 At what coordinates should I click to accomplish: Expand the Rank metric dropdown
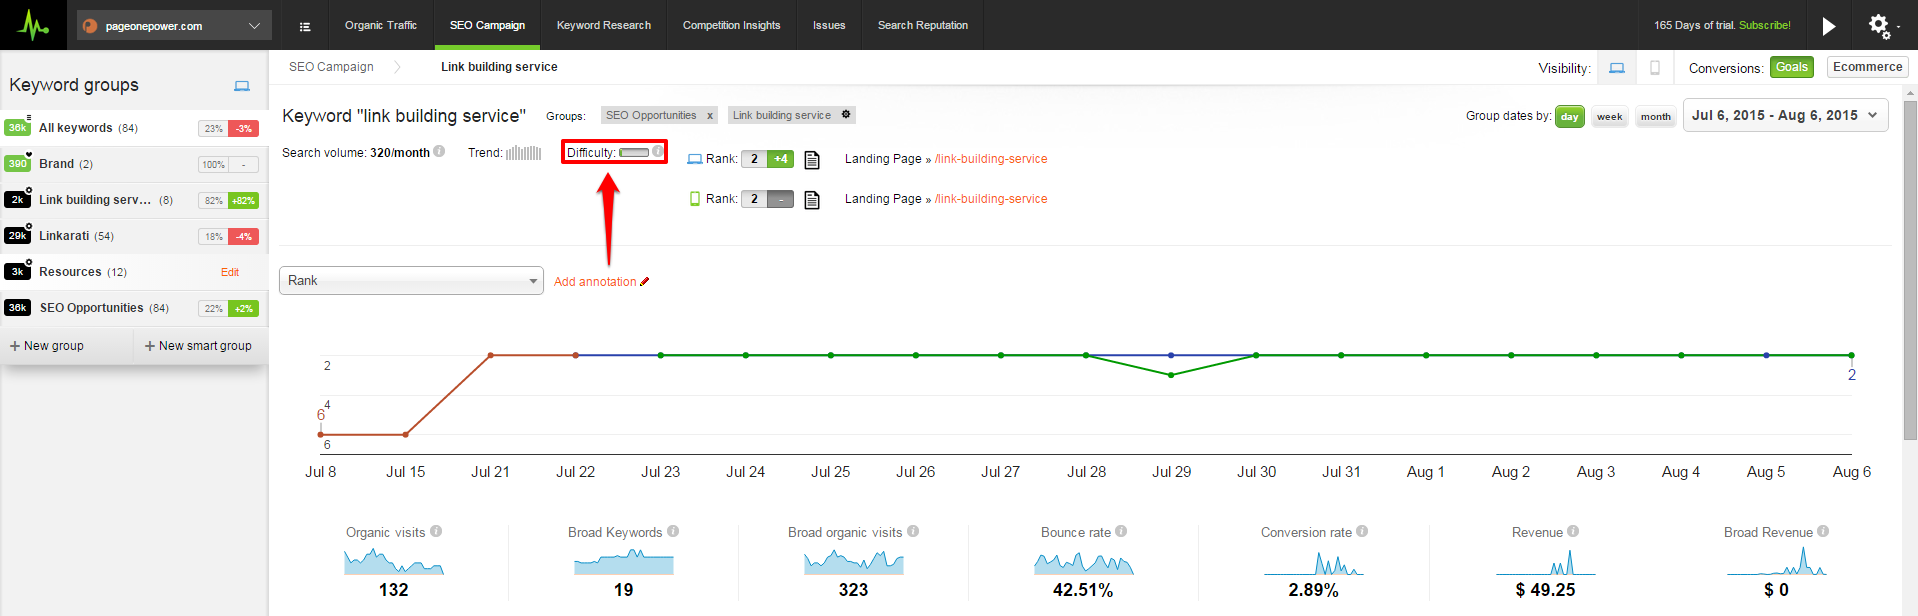[x=411, y=281]
